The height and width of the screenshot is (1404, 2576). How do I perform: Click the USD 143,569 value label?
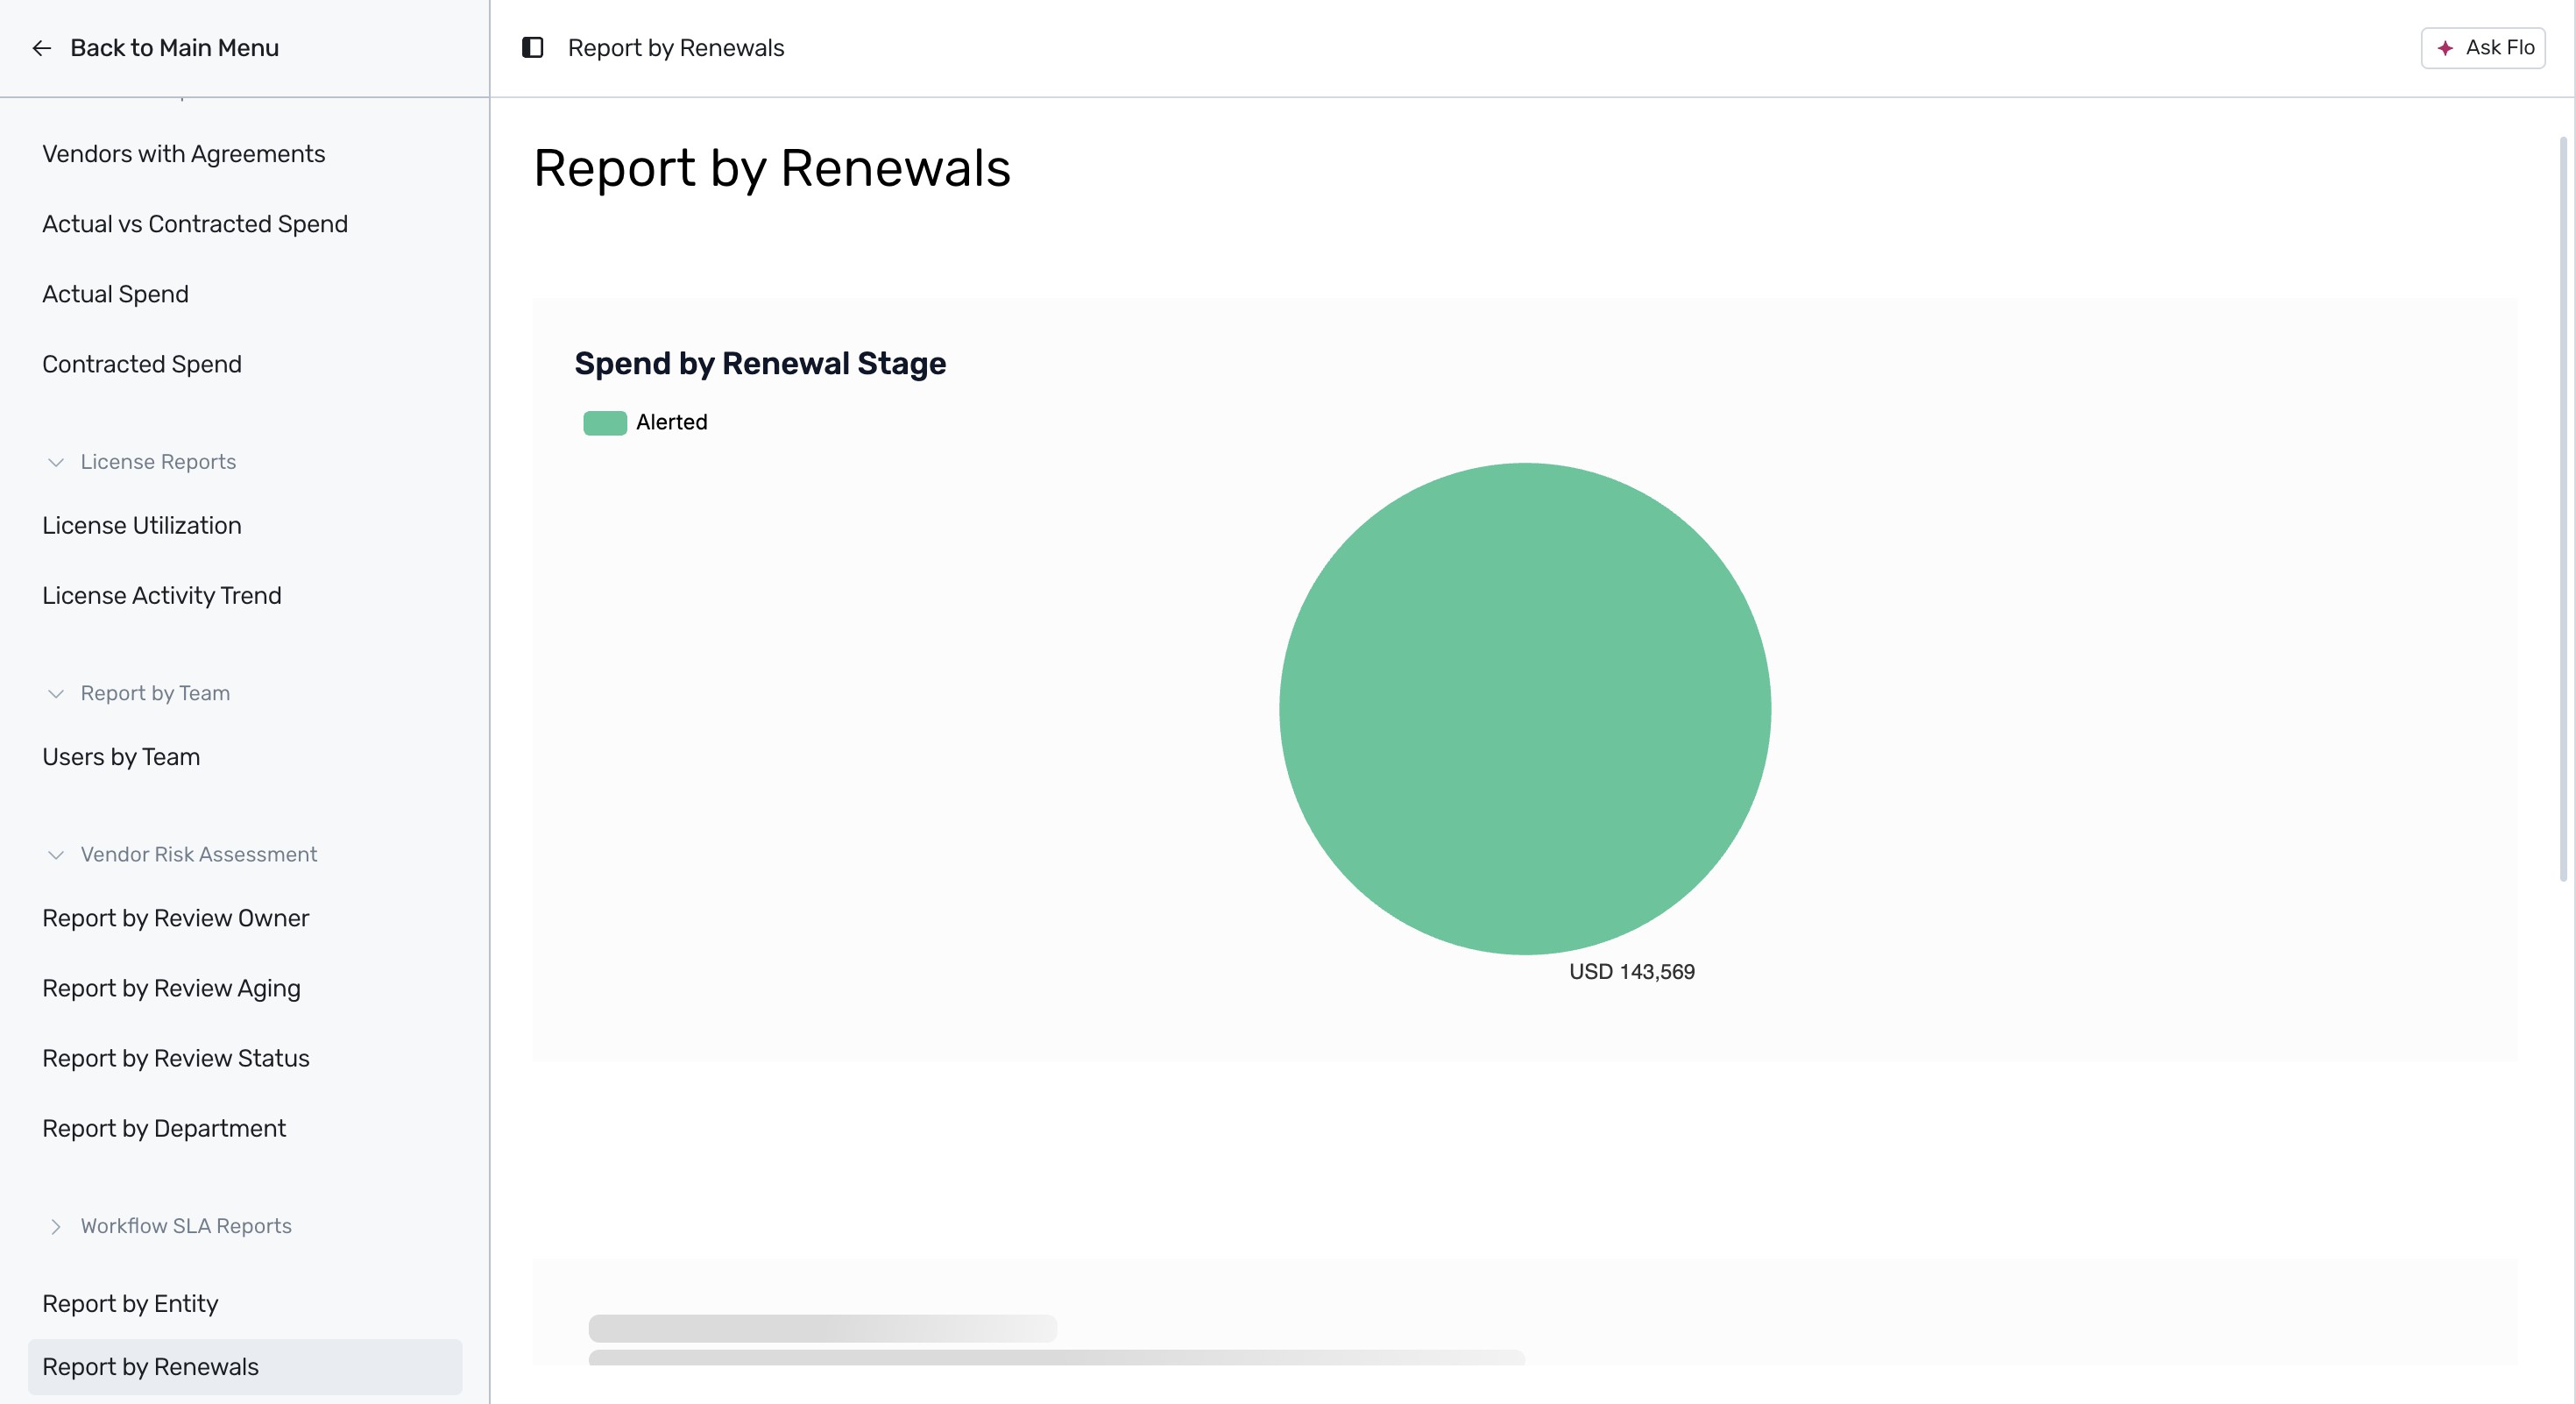(1631, 972)
